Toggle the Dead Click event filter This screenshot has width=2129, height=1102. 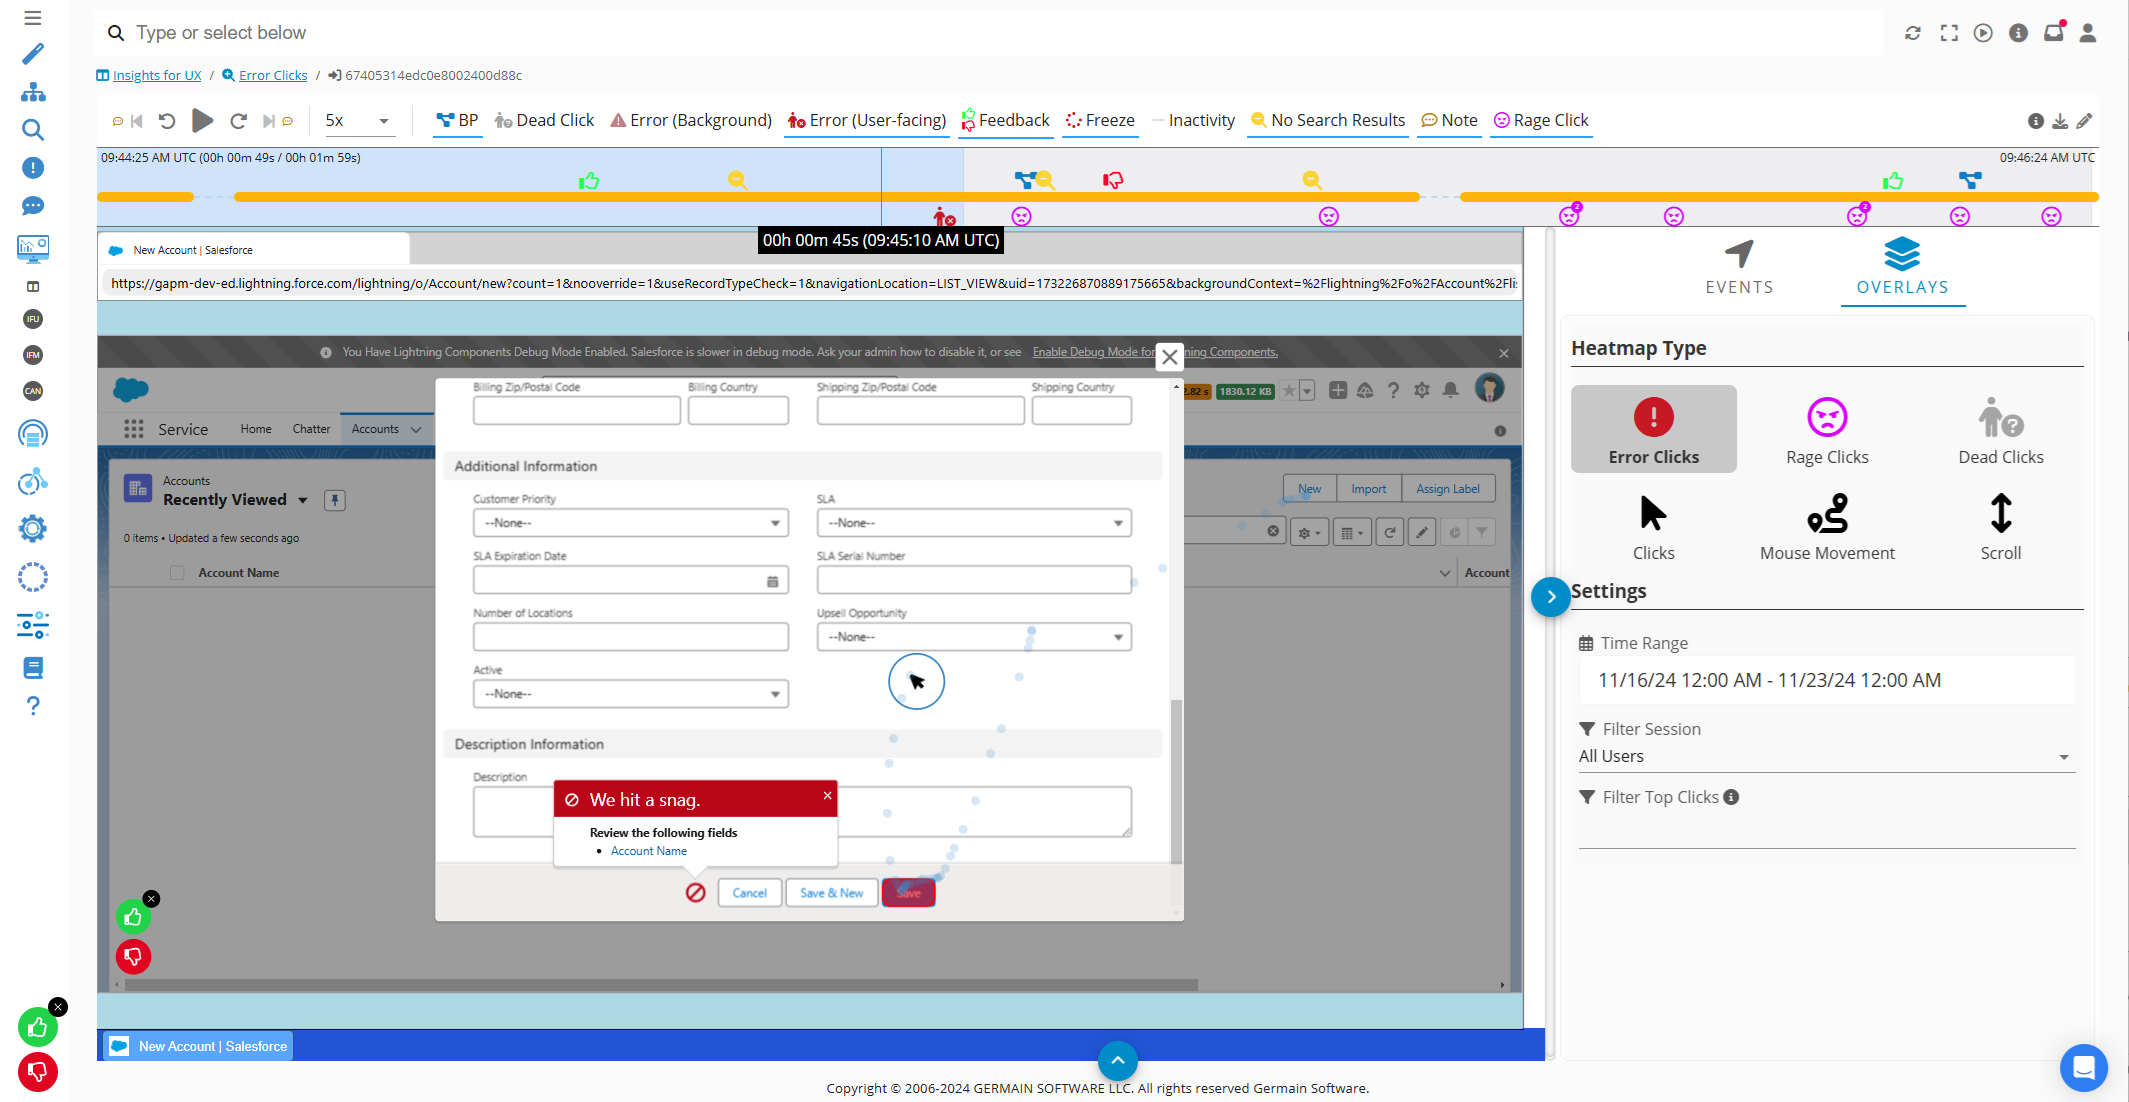pos(545,121)
